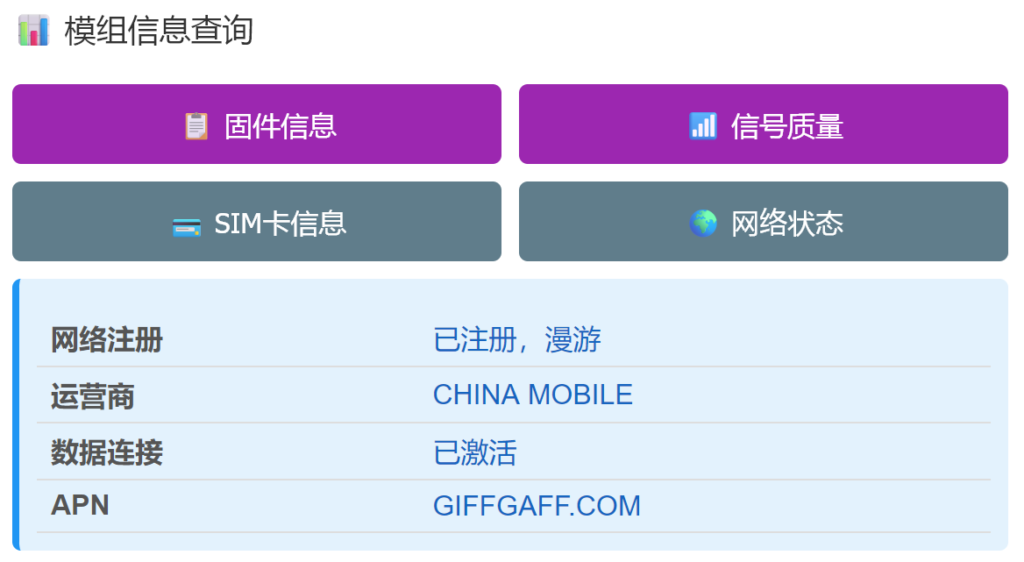This screenshot has width=1024, height=562.
Task: Click the blue left border of results panel
Action: pyautogui.click(x=16, y=415)
